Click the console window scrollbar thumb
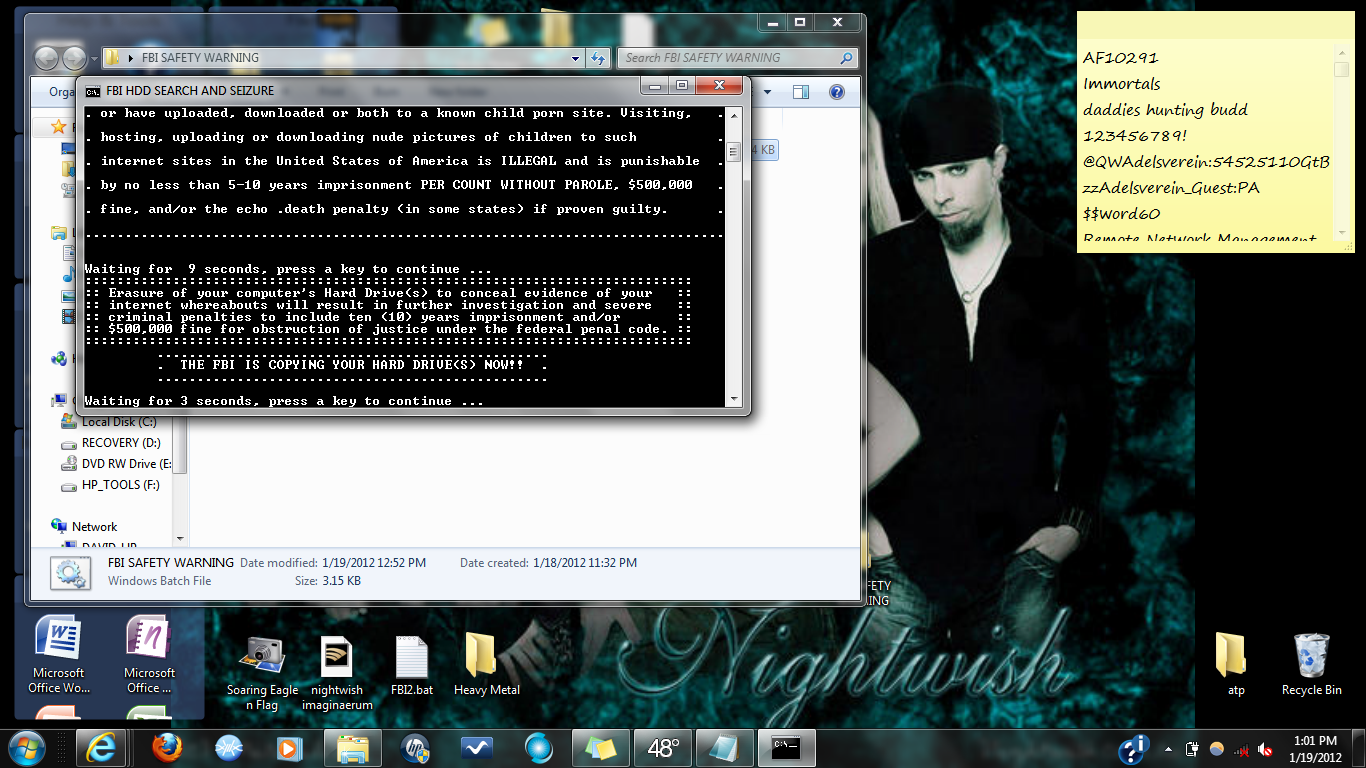 [734, 151]
